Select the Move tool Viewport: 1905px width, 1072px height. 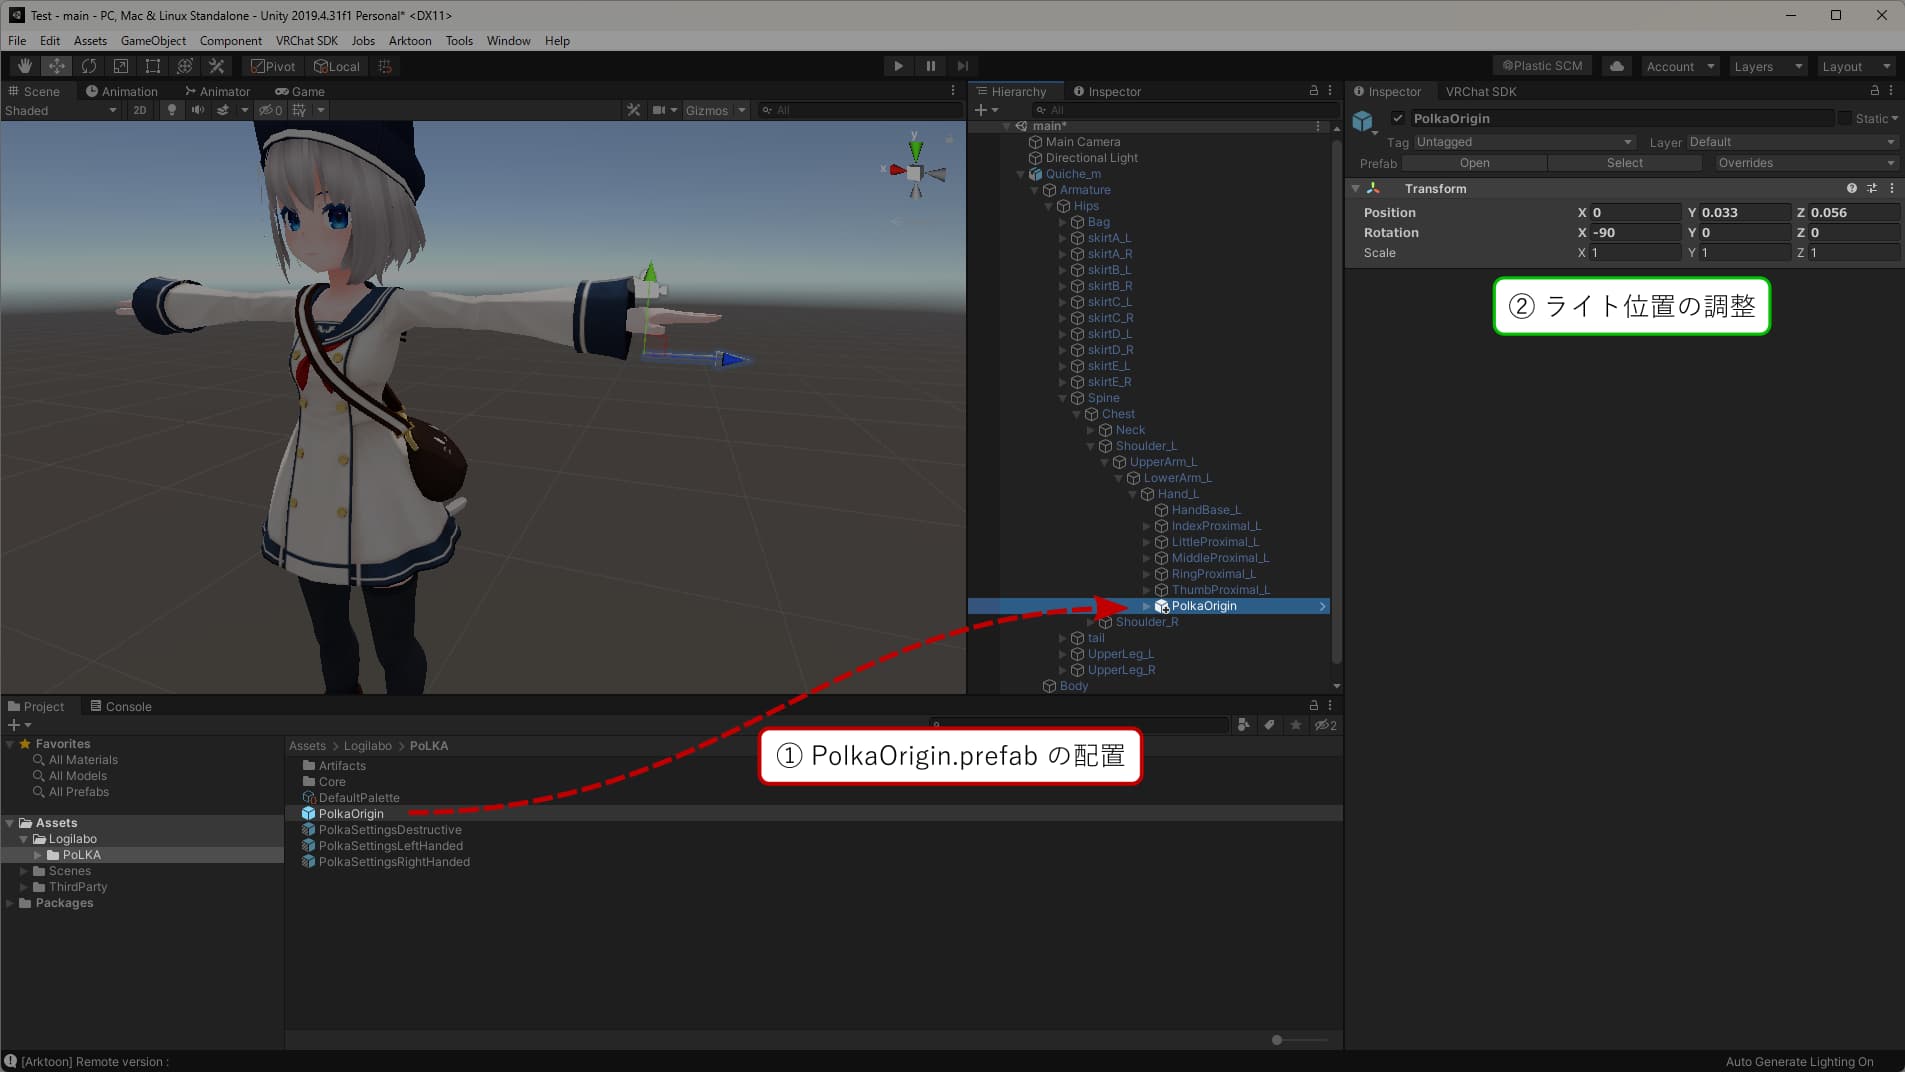(57, 66)
